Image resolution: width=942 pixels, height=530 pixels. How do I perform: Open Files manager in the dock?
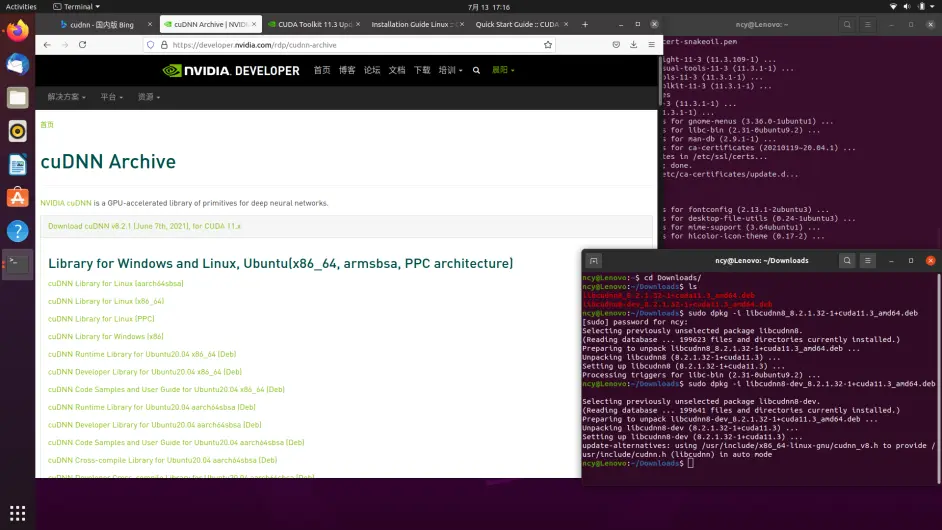pyautogui.click(x=17, y=97)
